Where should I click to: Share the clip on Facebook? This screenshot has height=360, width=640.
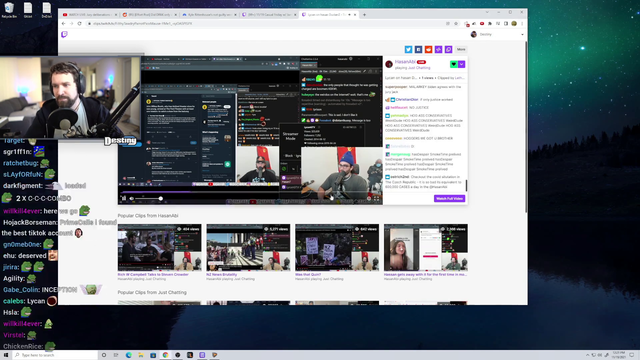[418, 49]
